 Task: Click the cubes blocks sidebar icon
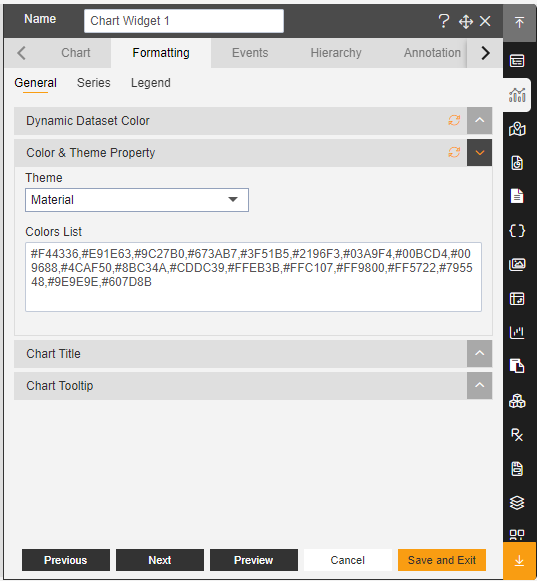click(x=517, y=401)
